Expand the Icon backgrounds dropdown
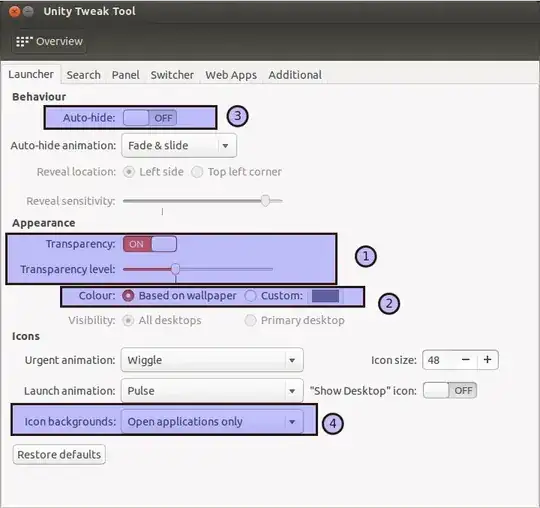Viewport: 540px width, 508px height. [x=212, y=422]
